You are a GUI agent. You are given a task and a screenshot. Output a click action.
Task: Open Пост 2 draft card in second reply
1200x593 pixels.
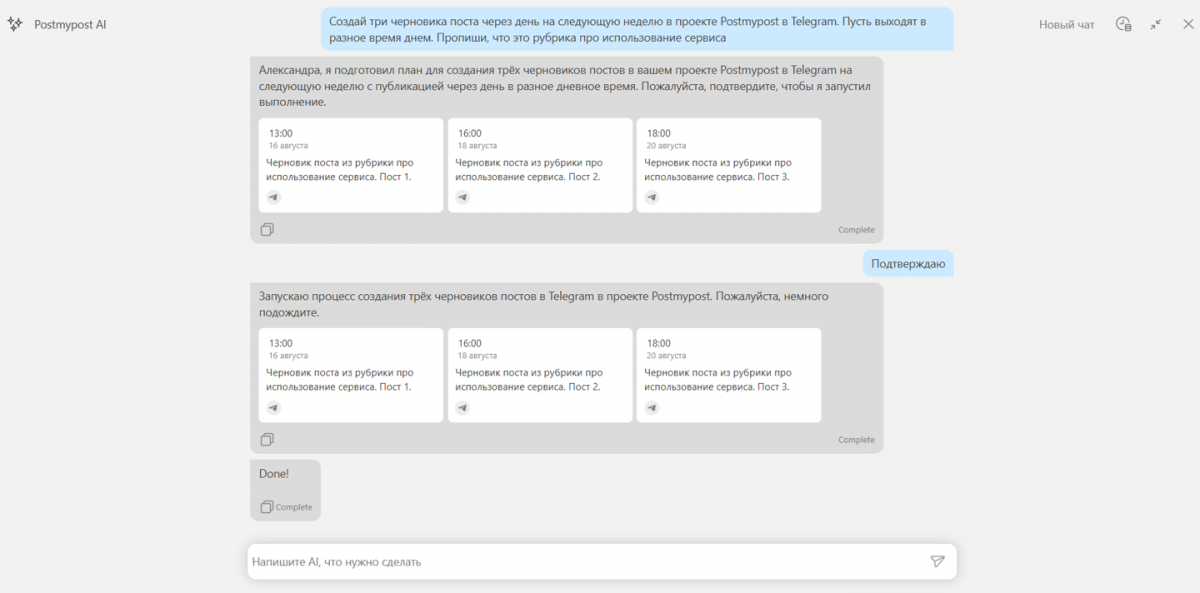539,376
